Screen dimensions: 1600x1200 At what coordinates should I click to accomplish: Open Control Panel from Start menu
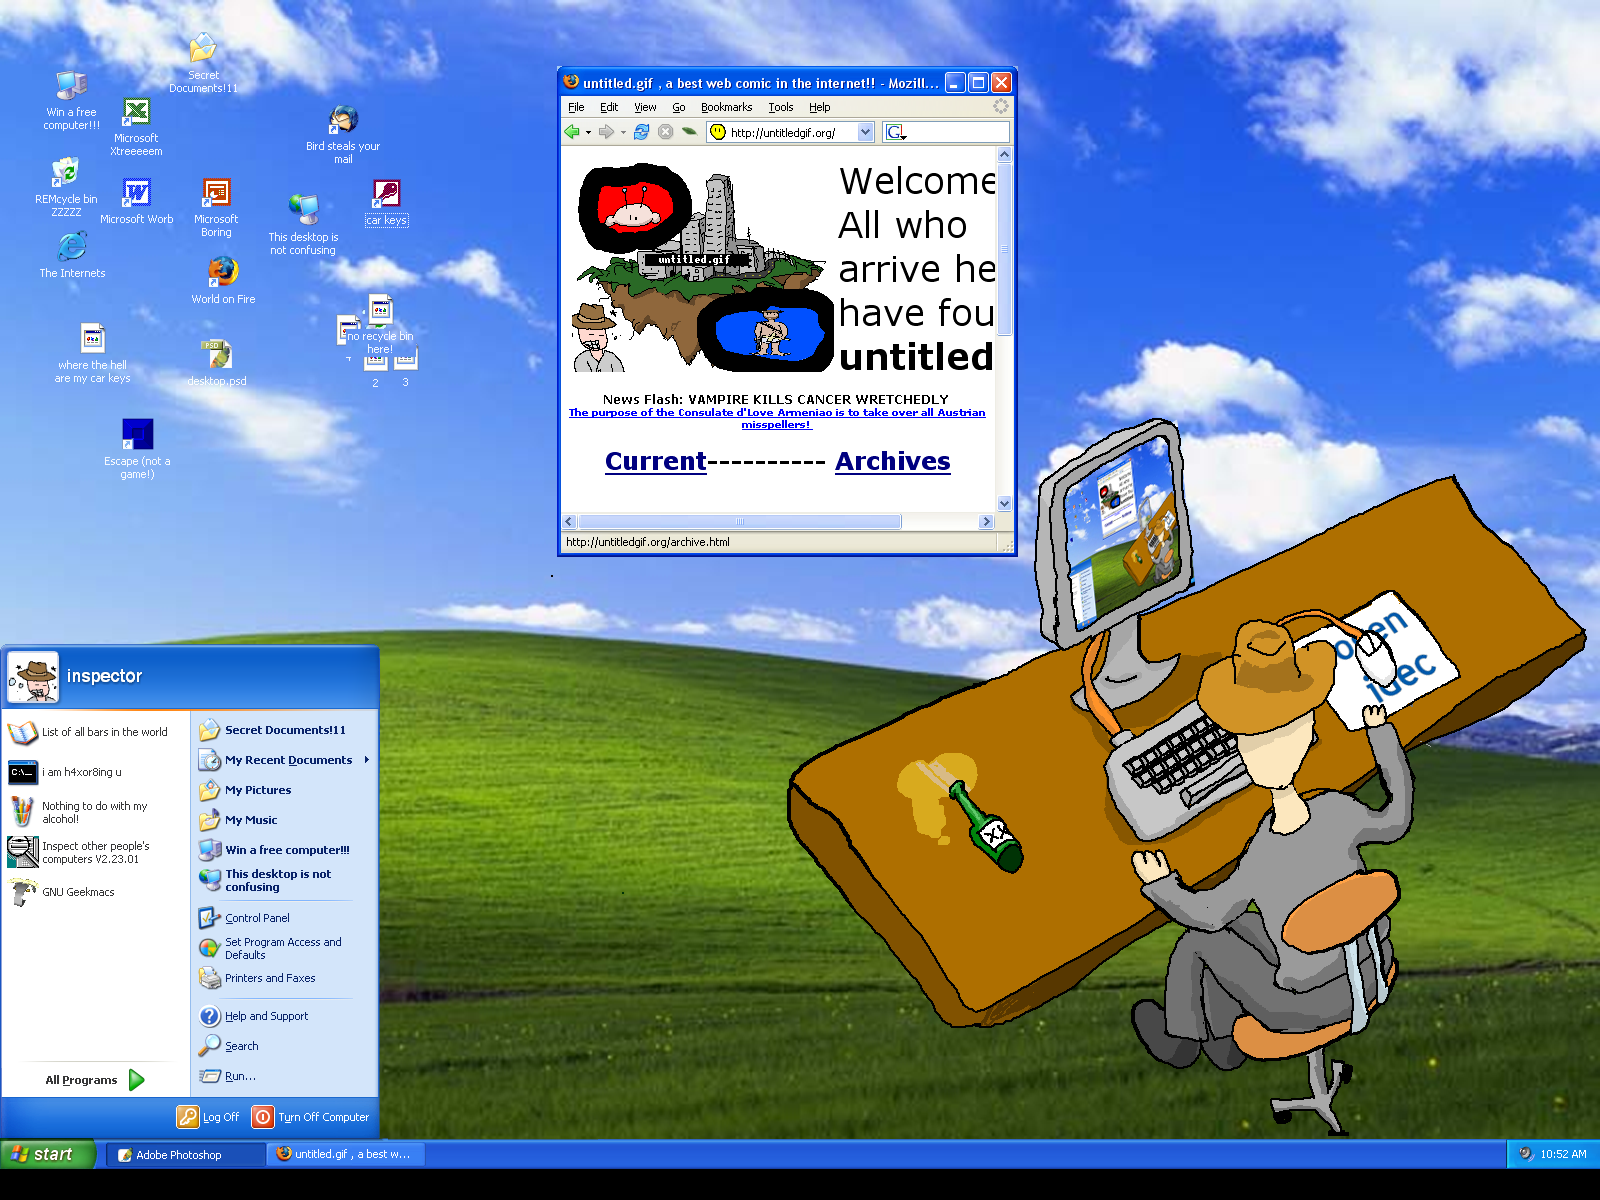(x=284, y=918)
